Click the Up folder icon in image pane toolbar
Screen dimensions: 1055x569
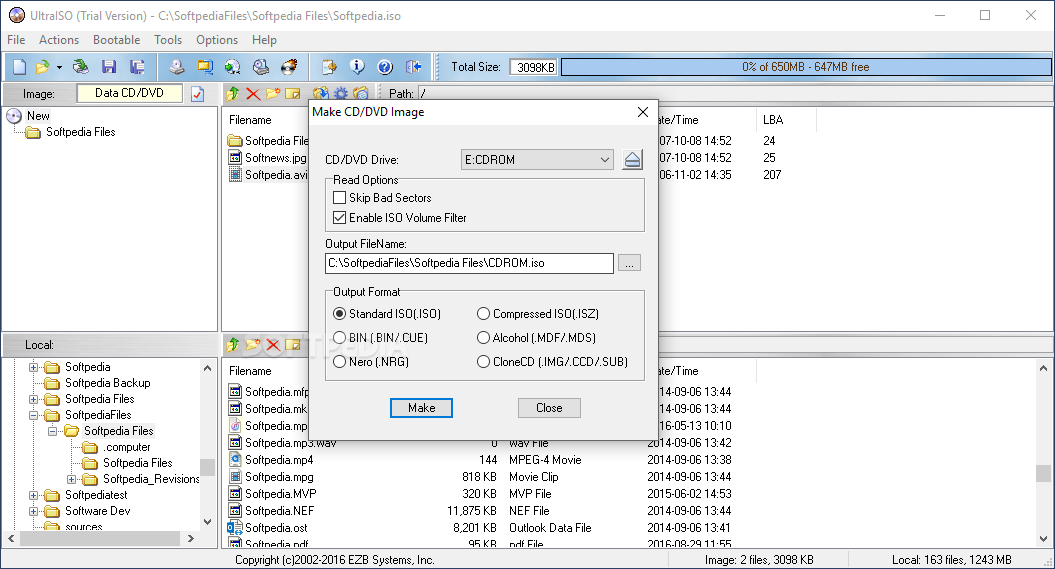point(233,93)
